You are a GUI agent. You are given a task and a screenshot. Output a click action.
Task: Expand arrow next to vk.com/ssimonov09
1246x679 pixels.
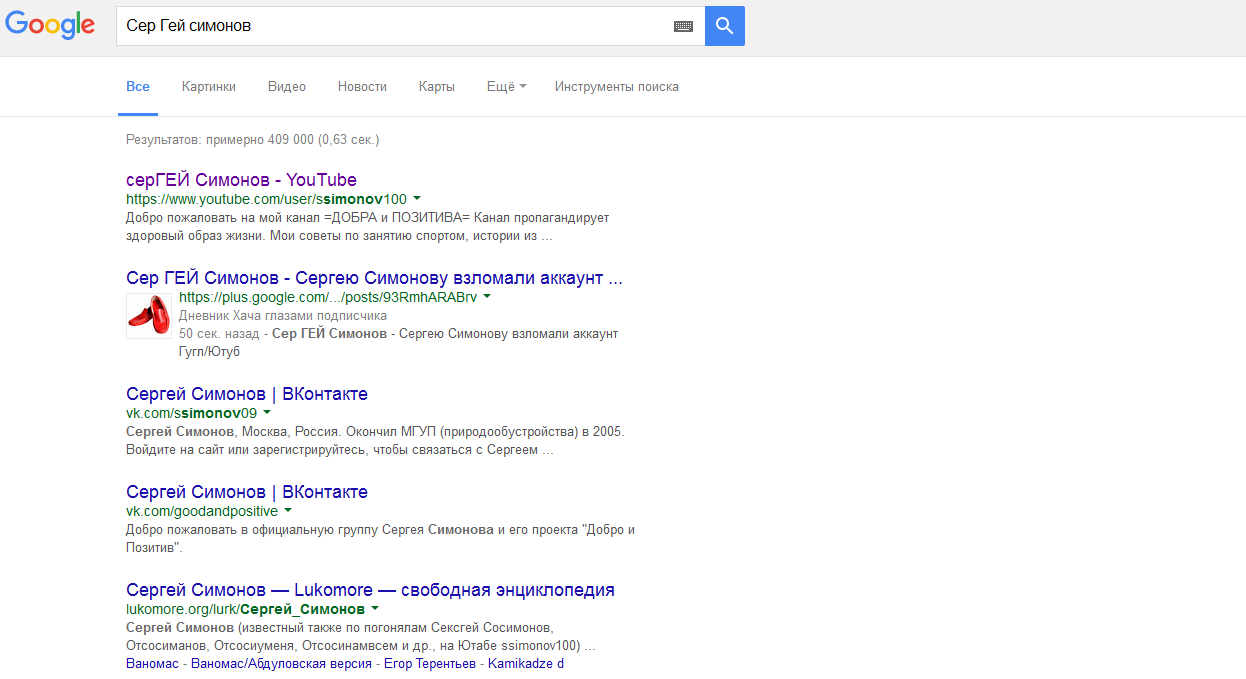(x=267, y=412)
